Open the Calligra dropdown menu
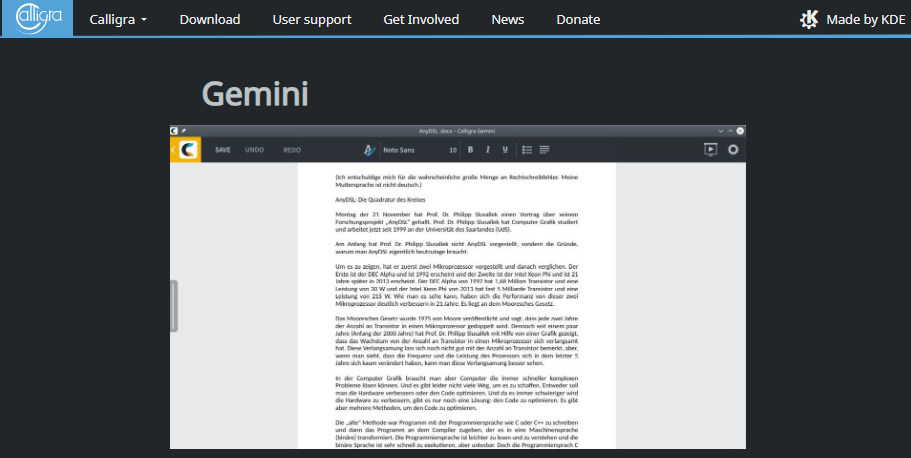The height and width of the screenshot is (458, 911). point(118,20)
